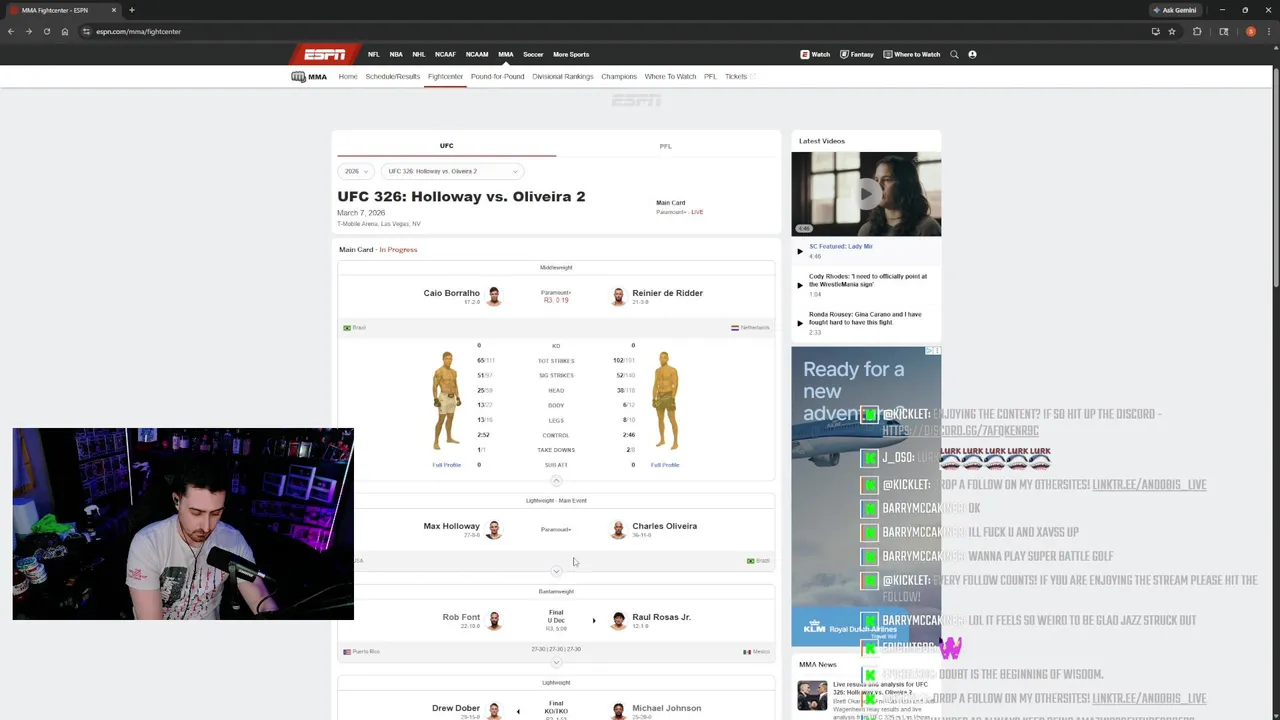This screenshot has width=1280, height=720.
Task: Click Michael Johnson fighter name
Action: (666, 708)
